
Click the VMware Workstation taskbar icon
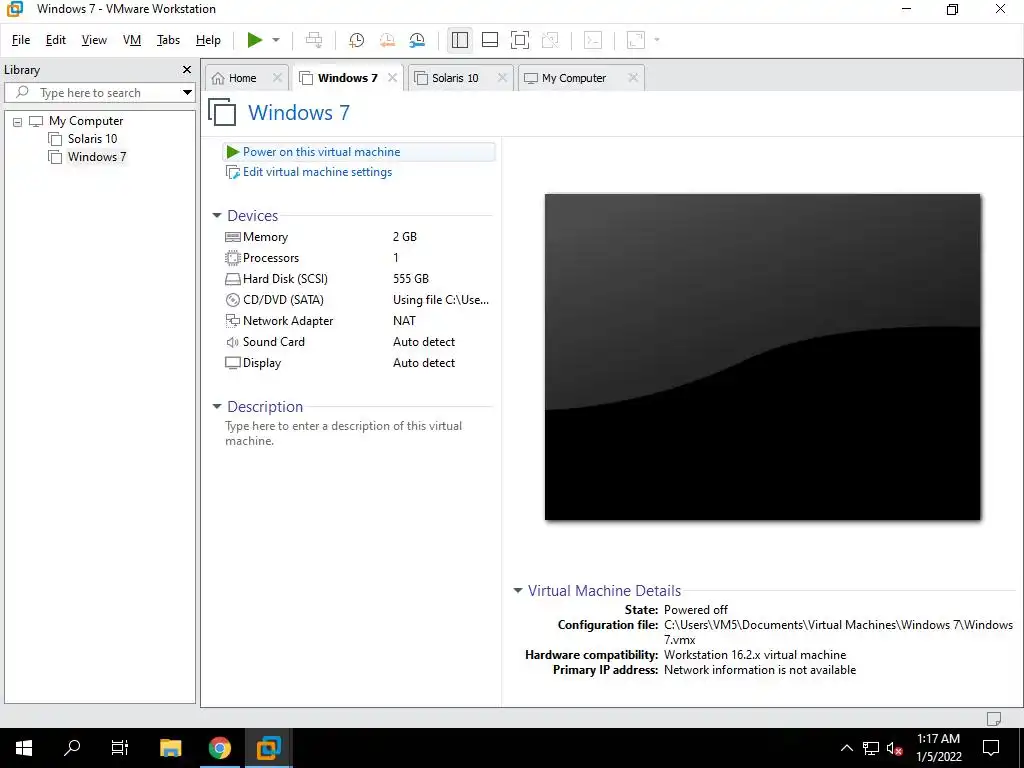(x=268, y=748)
